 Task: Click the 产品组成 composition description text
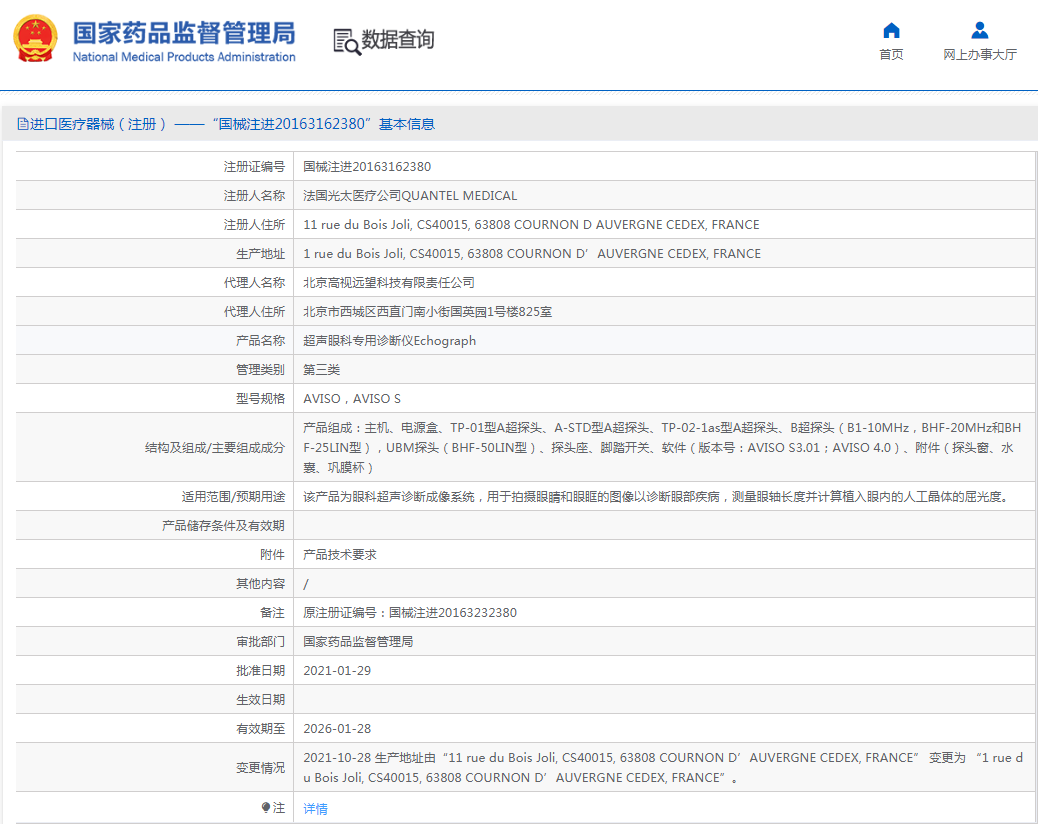tap(662, 447)
